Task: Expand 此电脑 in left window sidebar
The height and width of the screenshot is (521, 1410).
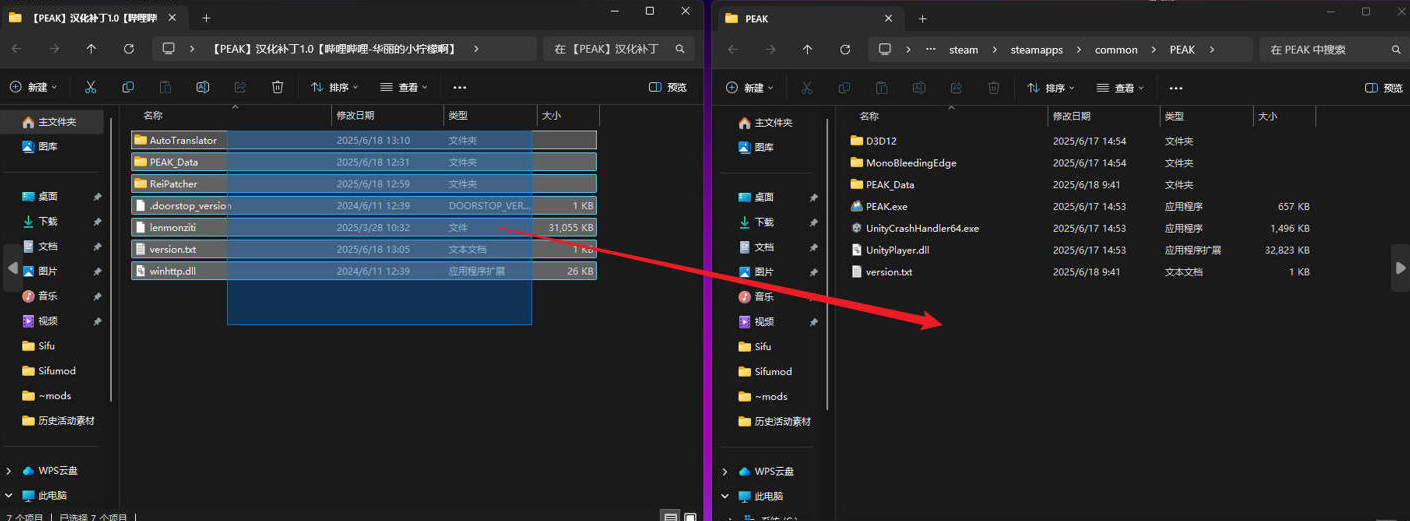Action: (x=9, y=496)
